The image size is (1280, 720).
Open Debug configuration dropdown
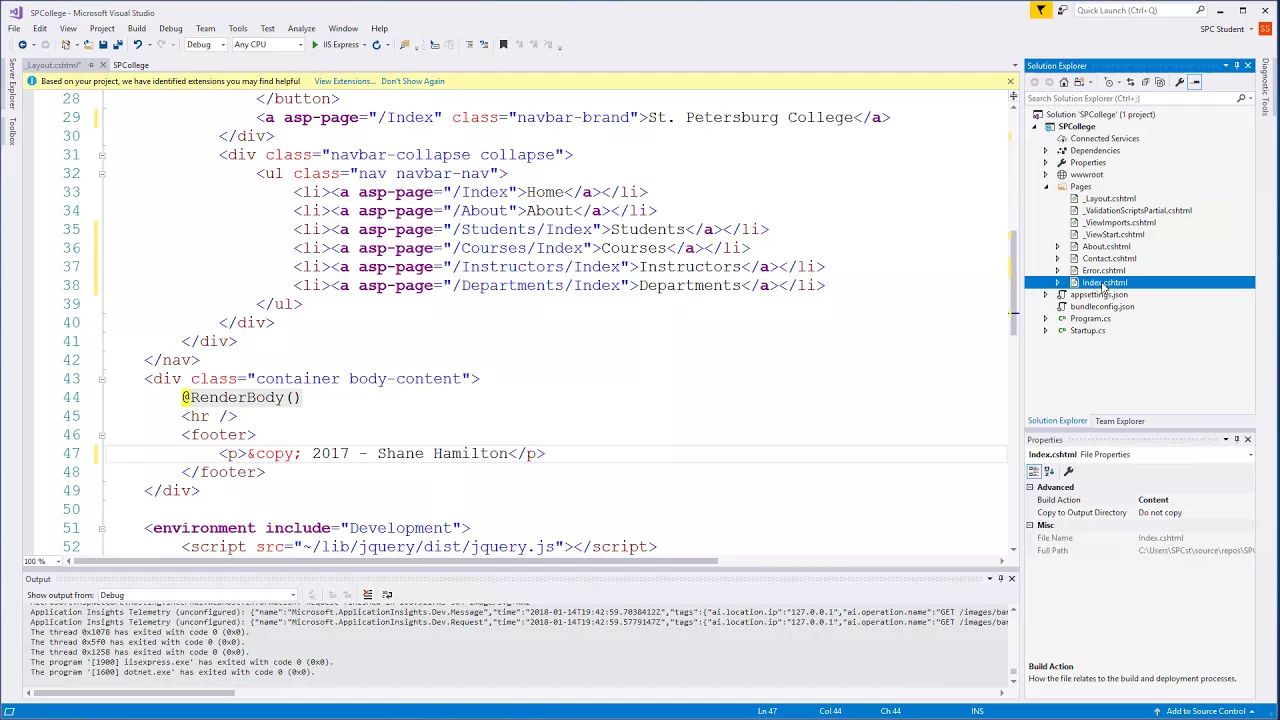206,44
